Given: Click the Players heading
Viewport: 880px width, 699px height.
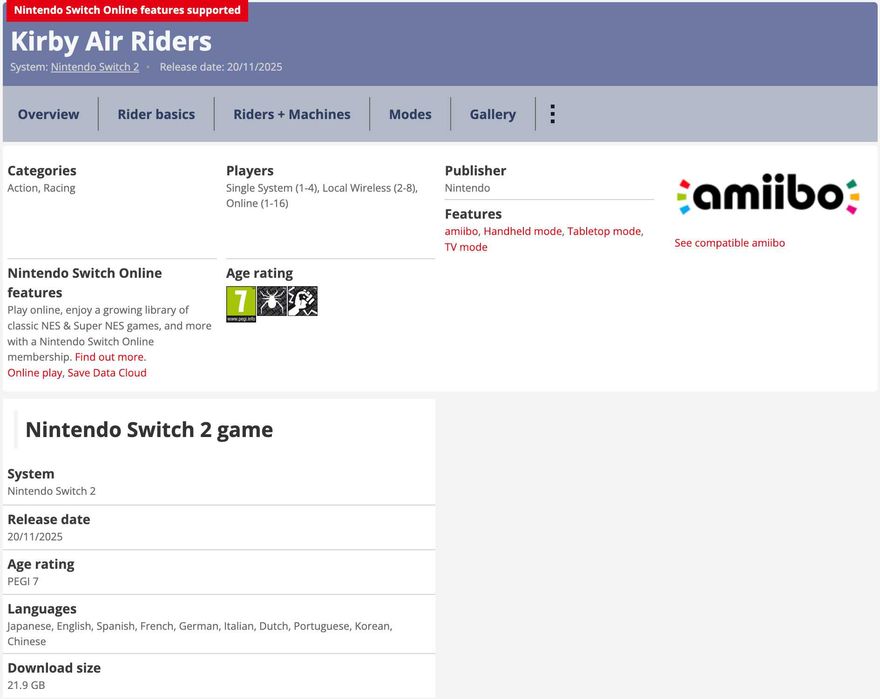Looking at the screenshot, I should click(250, 171).
